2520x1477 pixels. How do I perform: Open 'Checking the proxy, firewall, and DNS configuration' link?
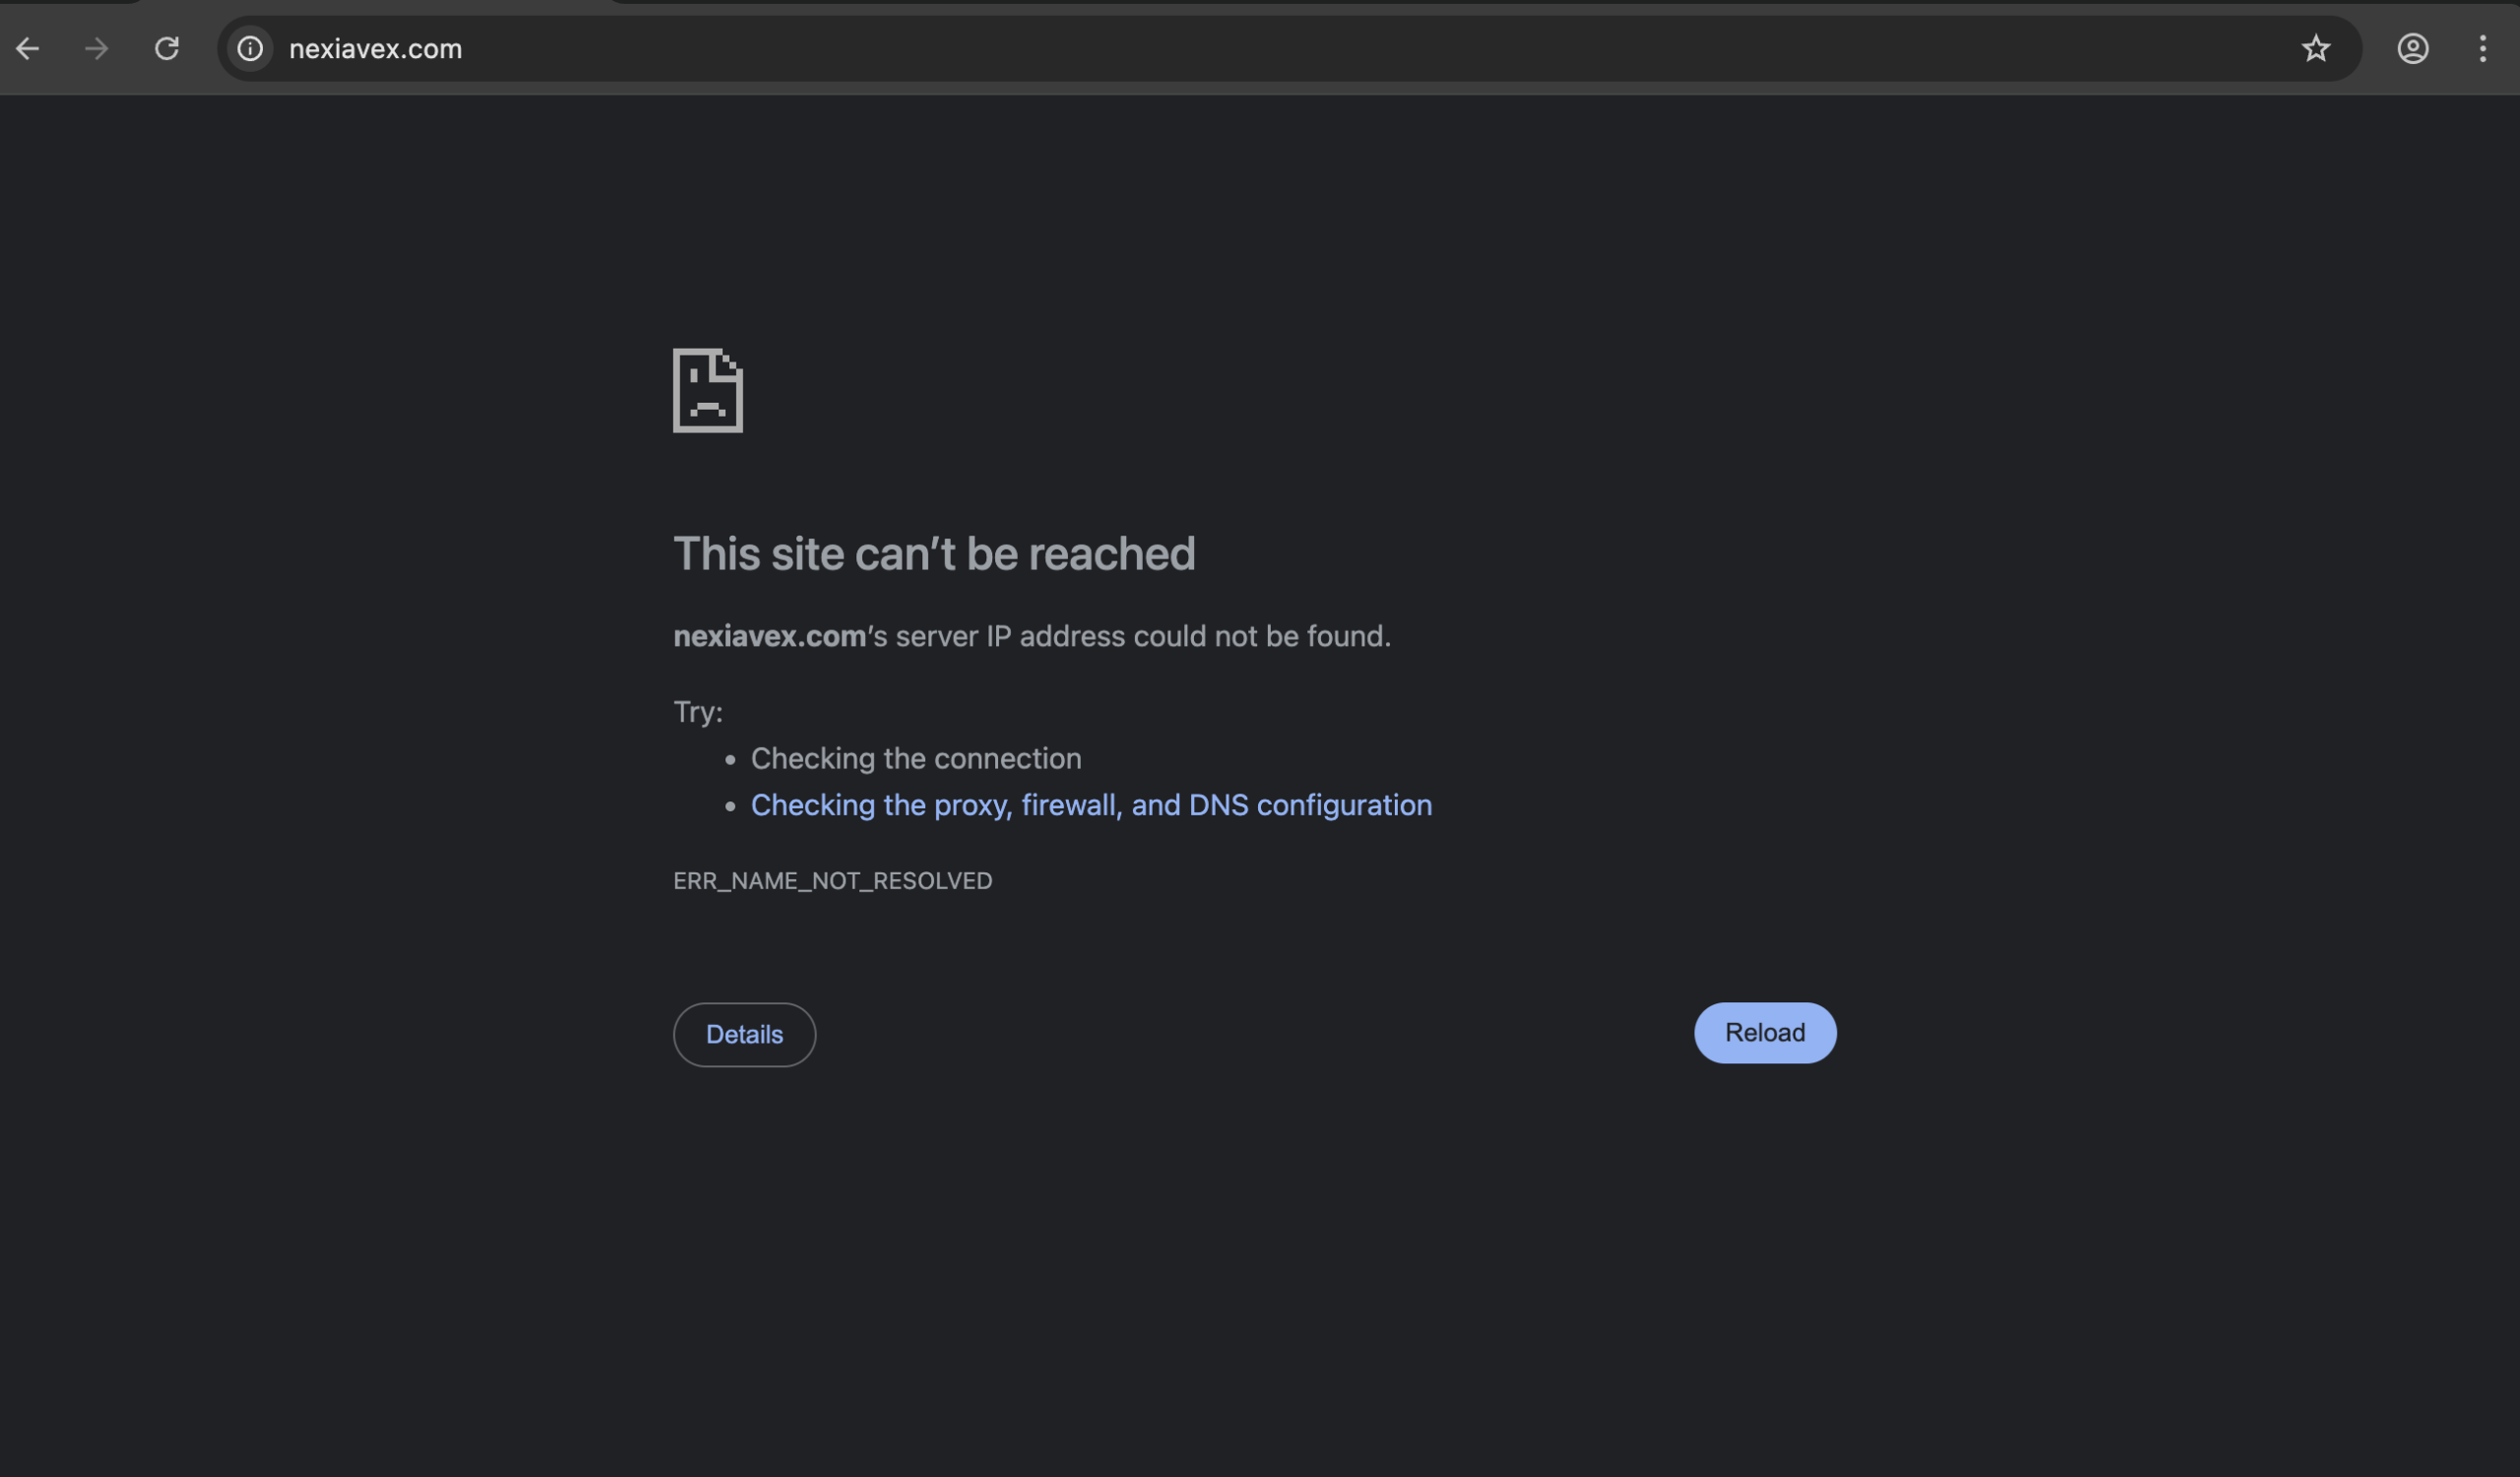(x=1091, y=805)
